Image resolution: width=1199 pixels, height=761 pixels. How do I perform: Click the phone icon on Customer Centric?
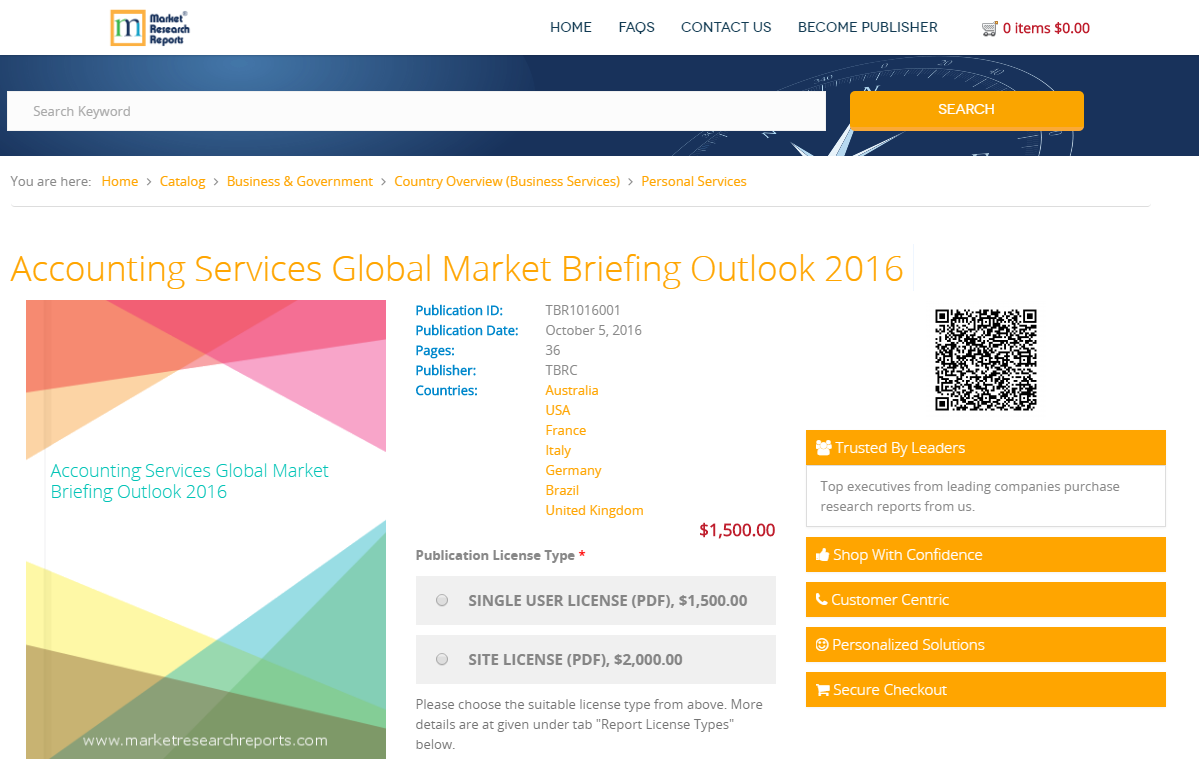point(822,600)
